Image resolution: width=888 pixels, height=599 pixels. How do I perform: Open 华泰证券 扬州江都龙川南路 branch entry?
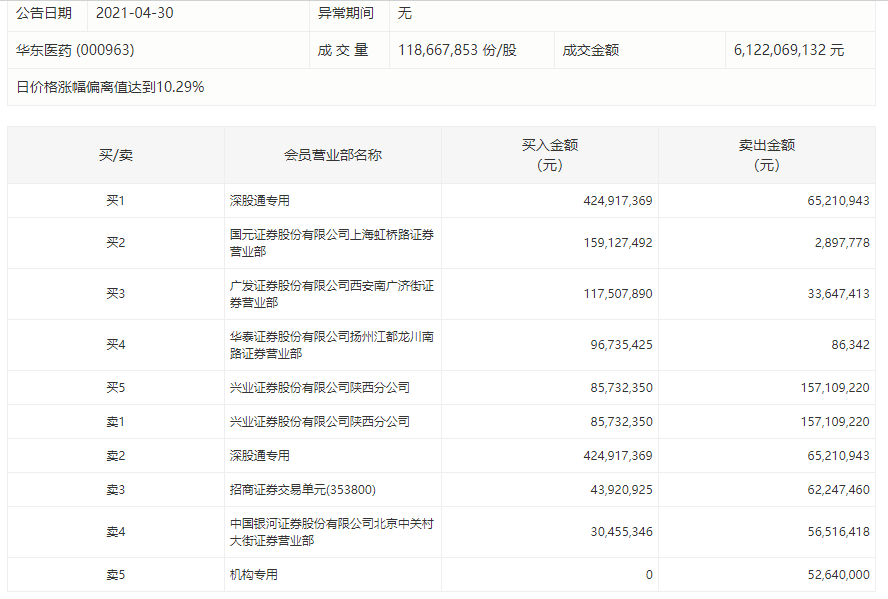(x=331, y=345)
